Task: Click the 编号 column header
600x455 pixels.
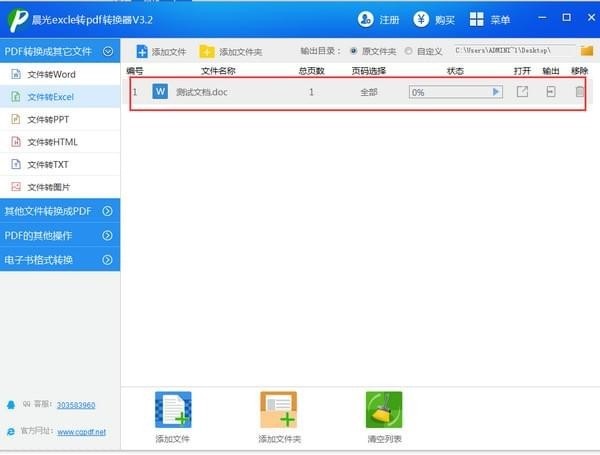Action: click(135, 71)
